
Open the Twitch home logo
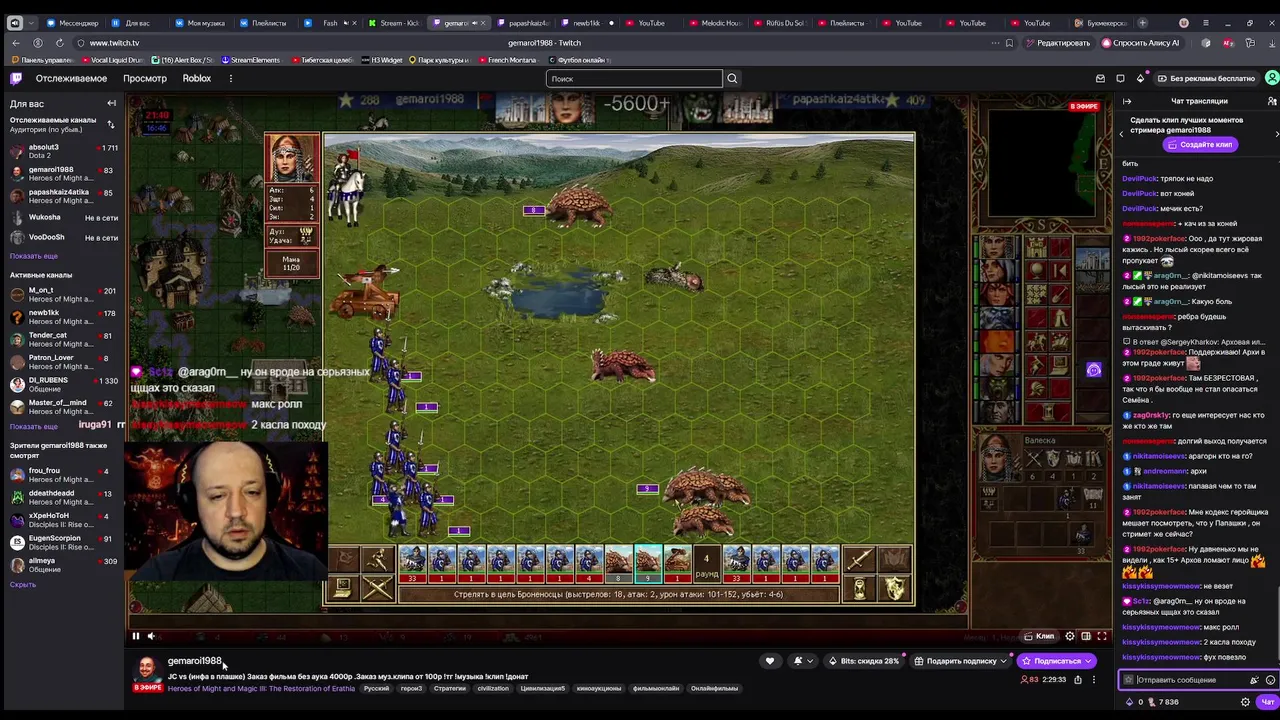16,78
